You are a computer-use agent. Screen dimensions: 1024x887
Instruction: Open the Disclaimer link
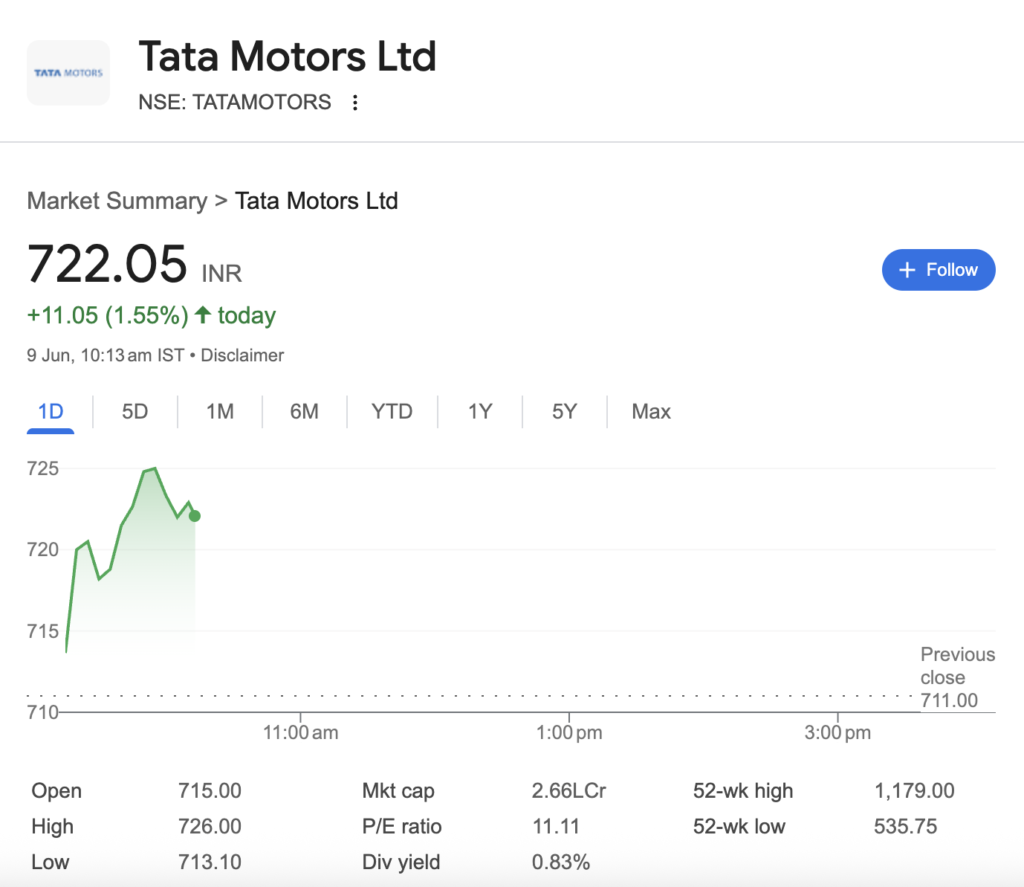[242, 355]
